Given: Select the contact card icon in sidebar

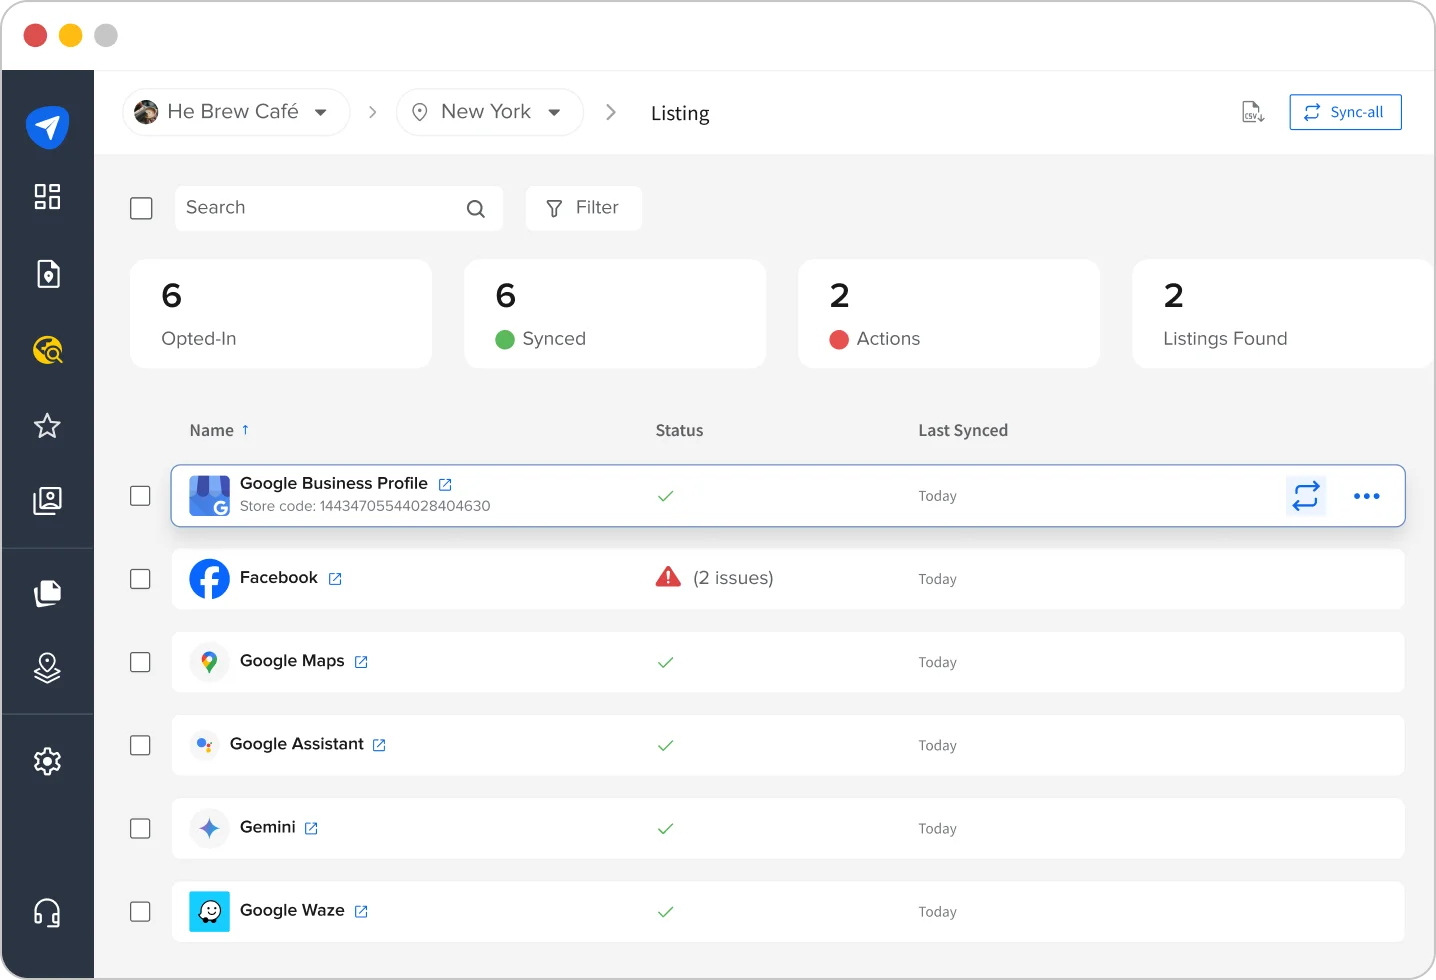Looking at the screenshot, I should click(47, 501).
